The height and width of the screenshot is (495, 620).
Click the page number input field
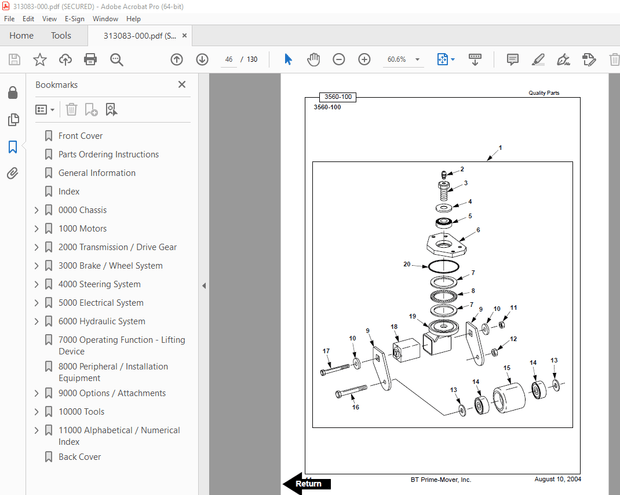229,60
